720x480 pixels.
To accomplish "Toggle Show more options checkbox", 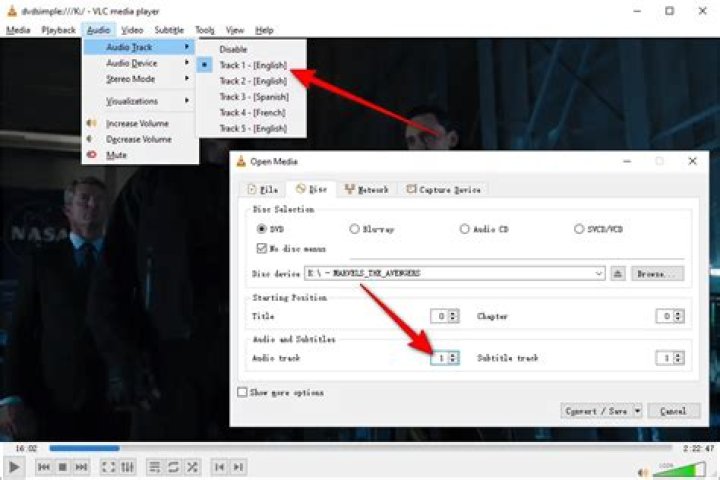I will (242, 392).
